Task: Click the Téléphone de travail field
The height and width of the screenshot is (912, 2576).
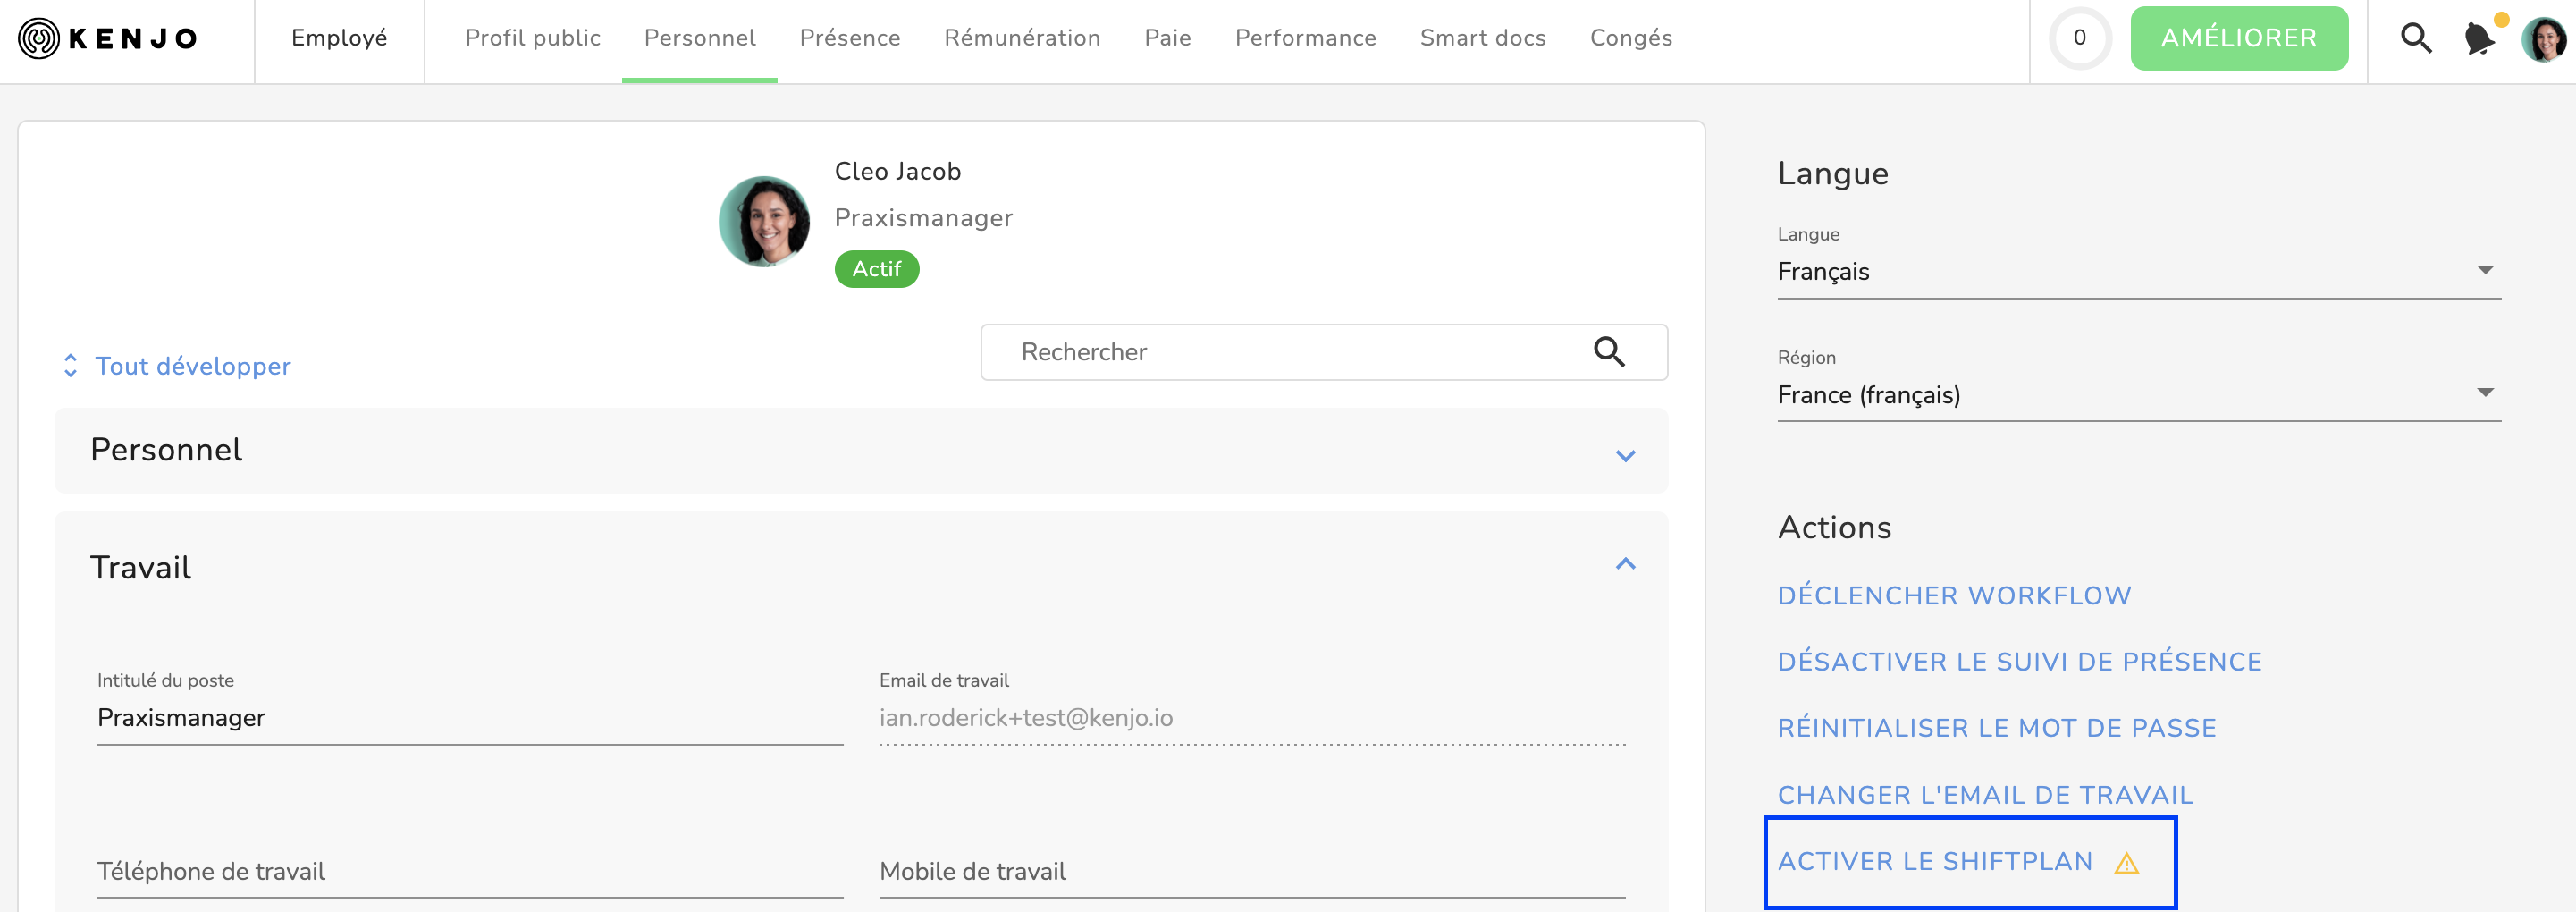Action: click(470, 872)
